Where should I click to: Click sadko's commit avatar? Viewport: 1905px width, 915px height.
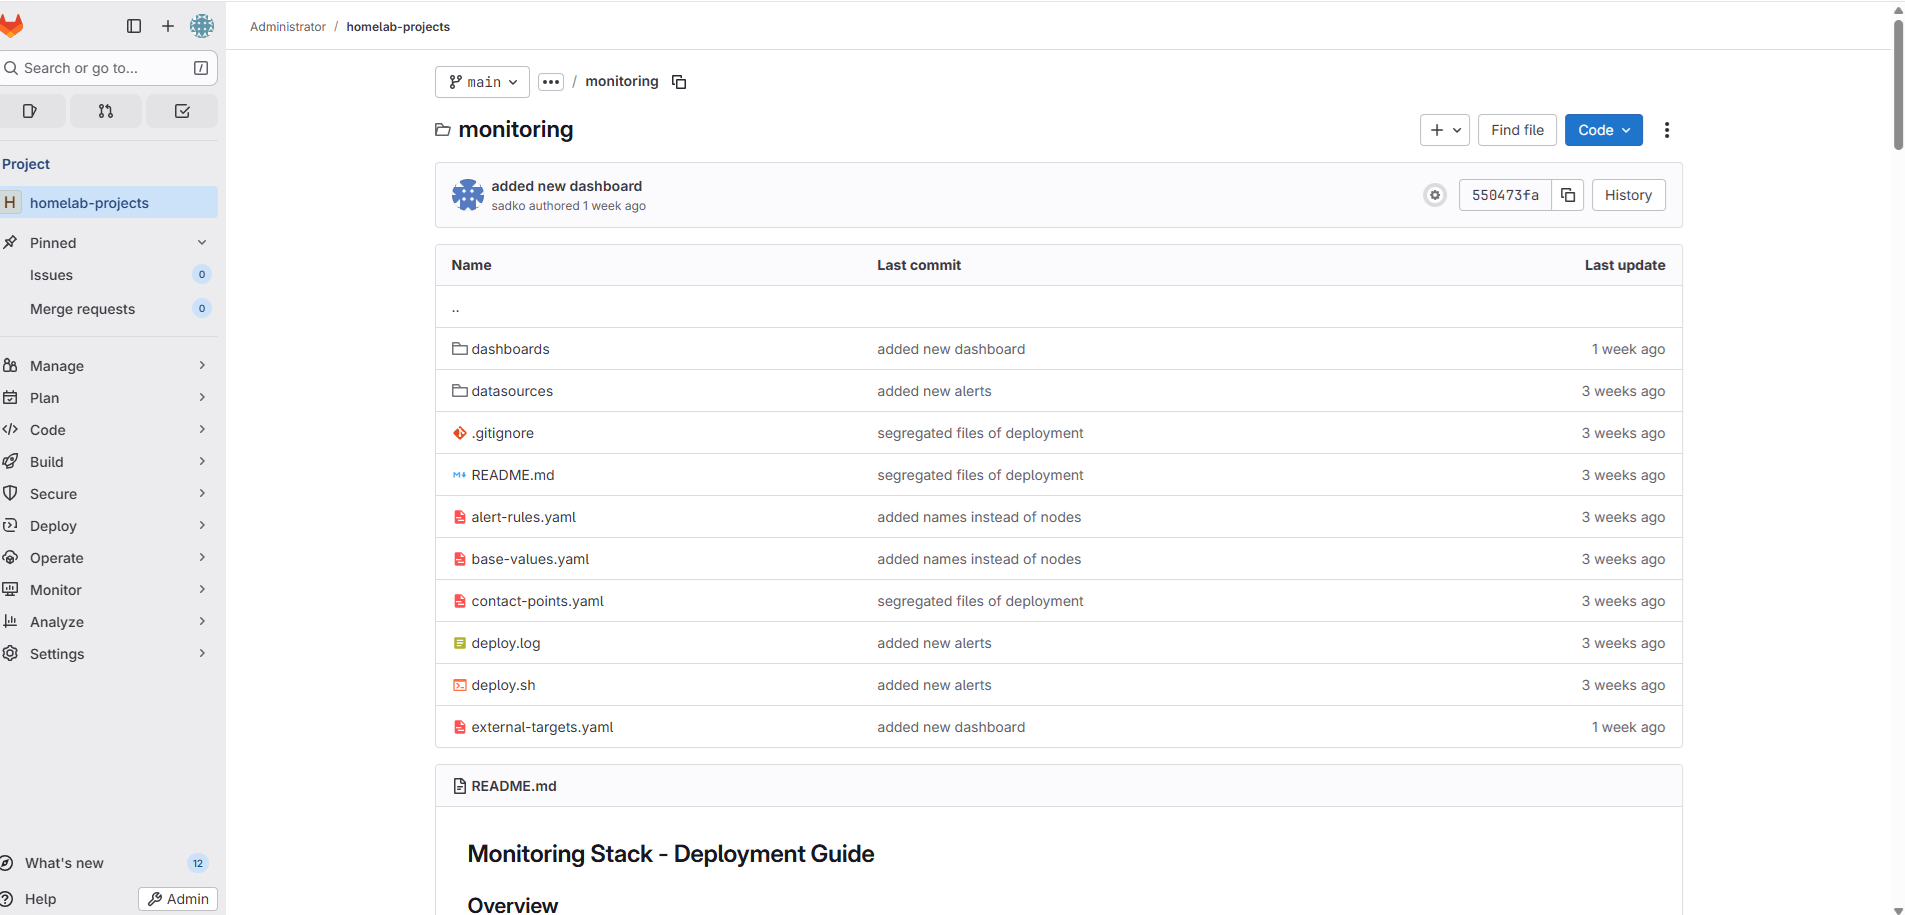click(467, 195)
